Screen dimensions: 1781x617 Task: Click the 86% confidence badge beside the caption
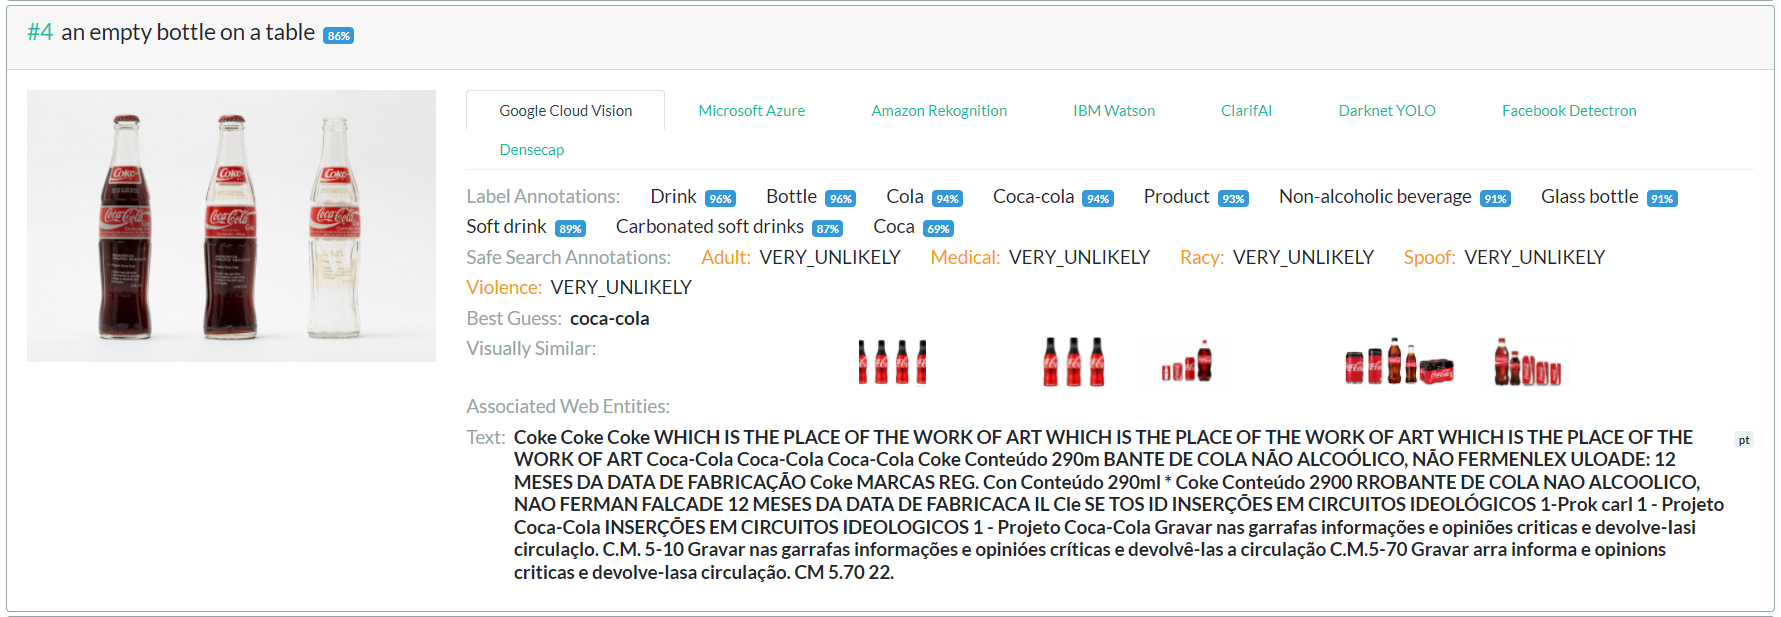point(339,36)
